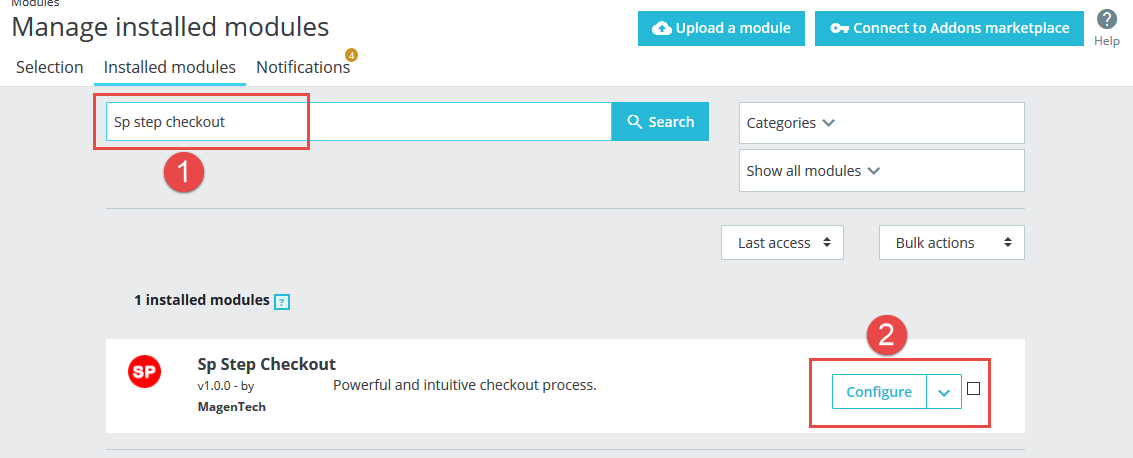
Task: Click the '1 installed modules' heading
Action: (x=202, y=301)
